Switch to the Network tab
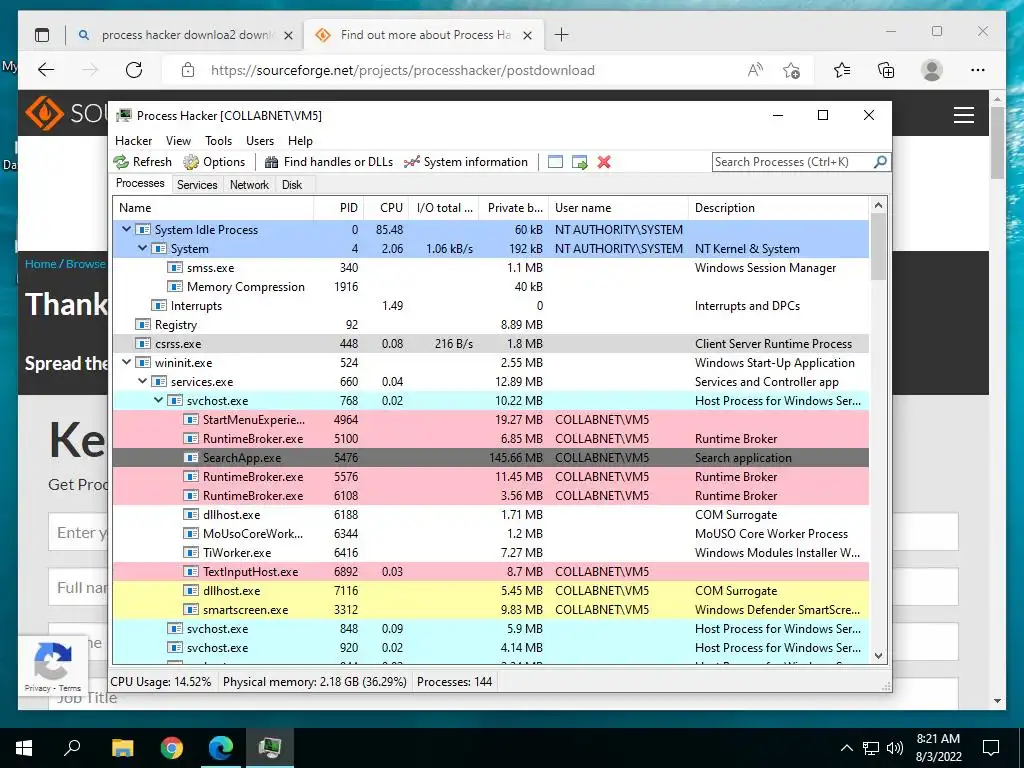Viewport: 1024px width, 768px height. 249,185
